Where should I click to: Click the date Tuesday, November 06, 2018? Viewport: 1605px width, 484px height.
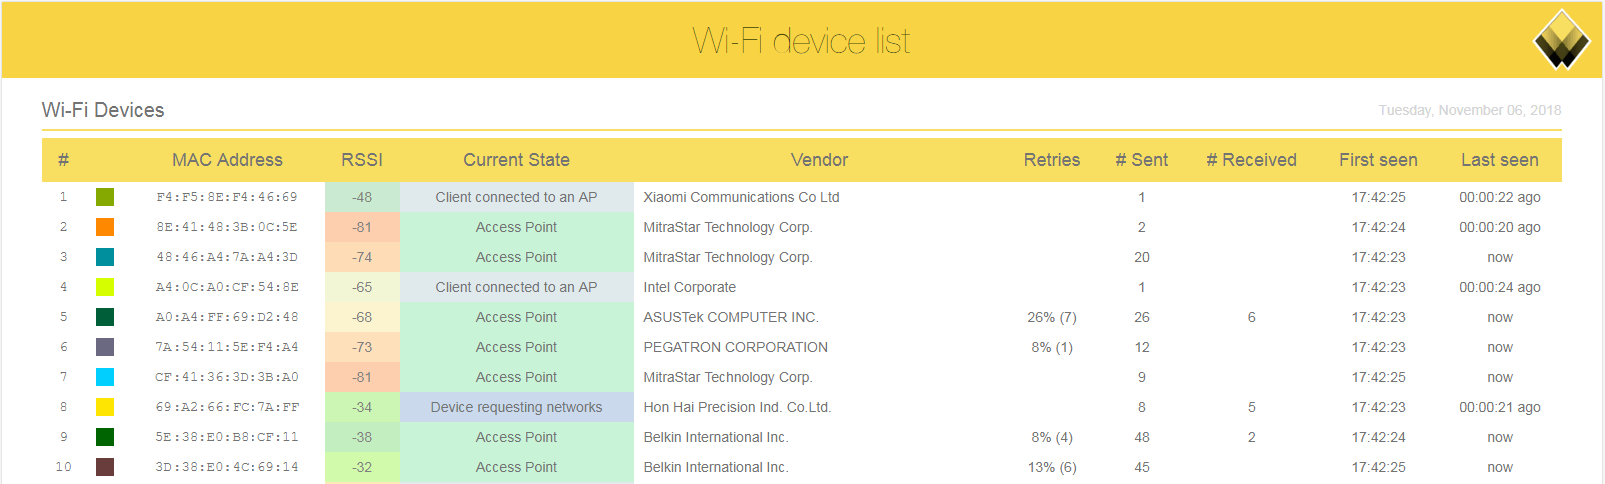coord(1469,110)
